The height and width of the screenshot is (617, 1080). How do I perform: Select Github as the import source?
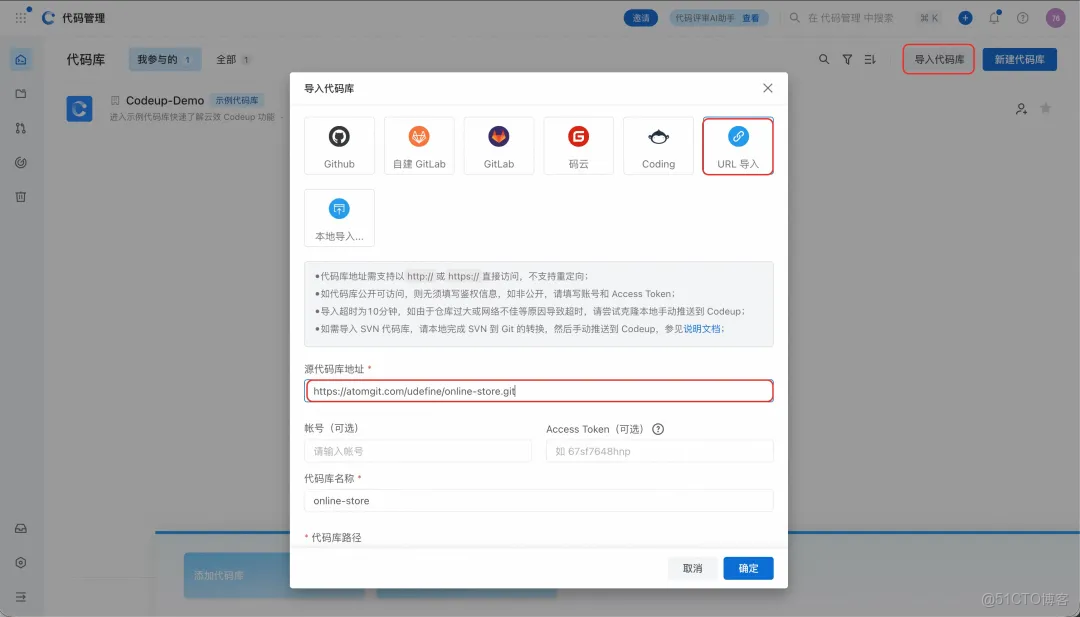339,145
